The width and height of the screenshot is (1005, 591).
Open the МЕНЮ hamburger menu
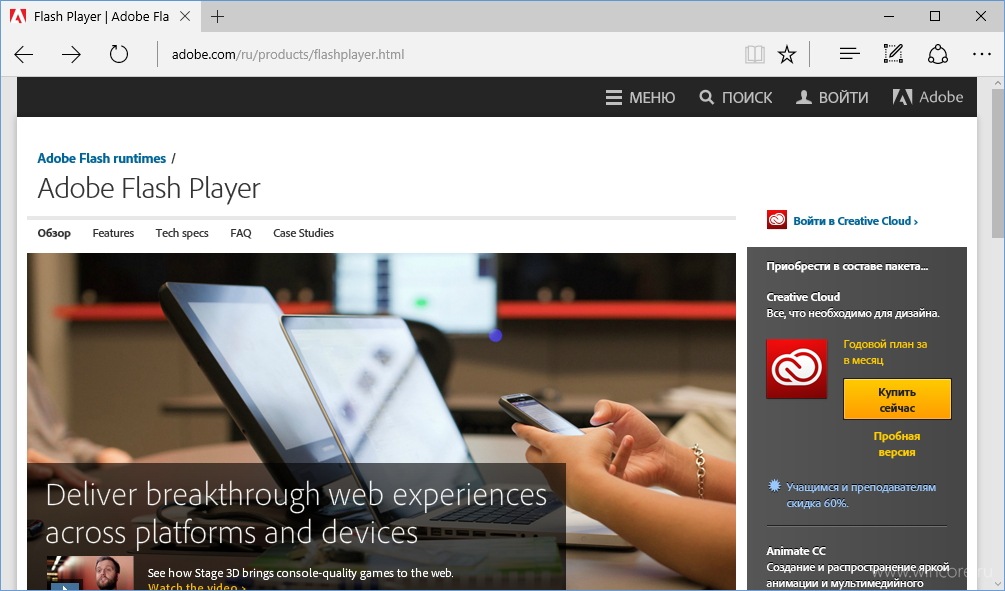click(x=640, y=97)
